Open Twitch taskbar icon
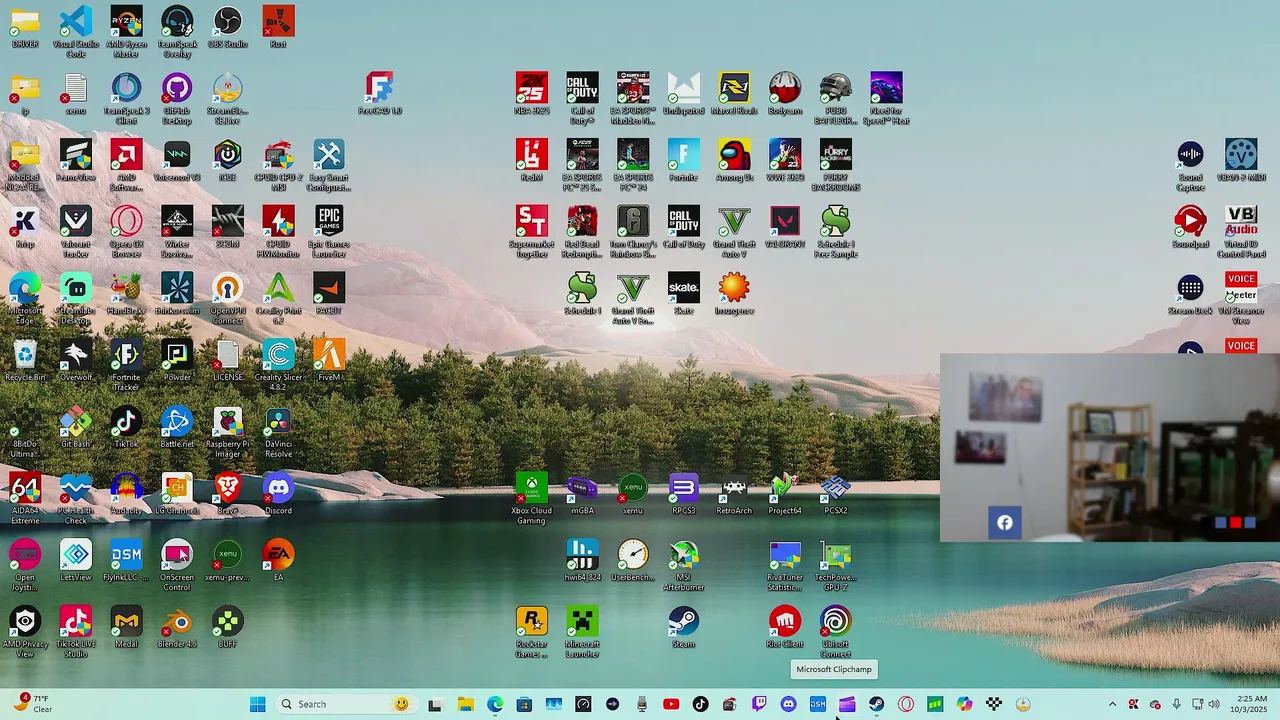 759,704
